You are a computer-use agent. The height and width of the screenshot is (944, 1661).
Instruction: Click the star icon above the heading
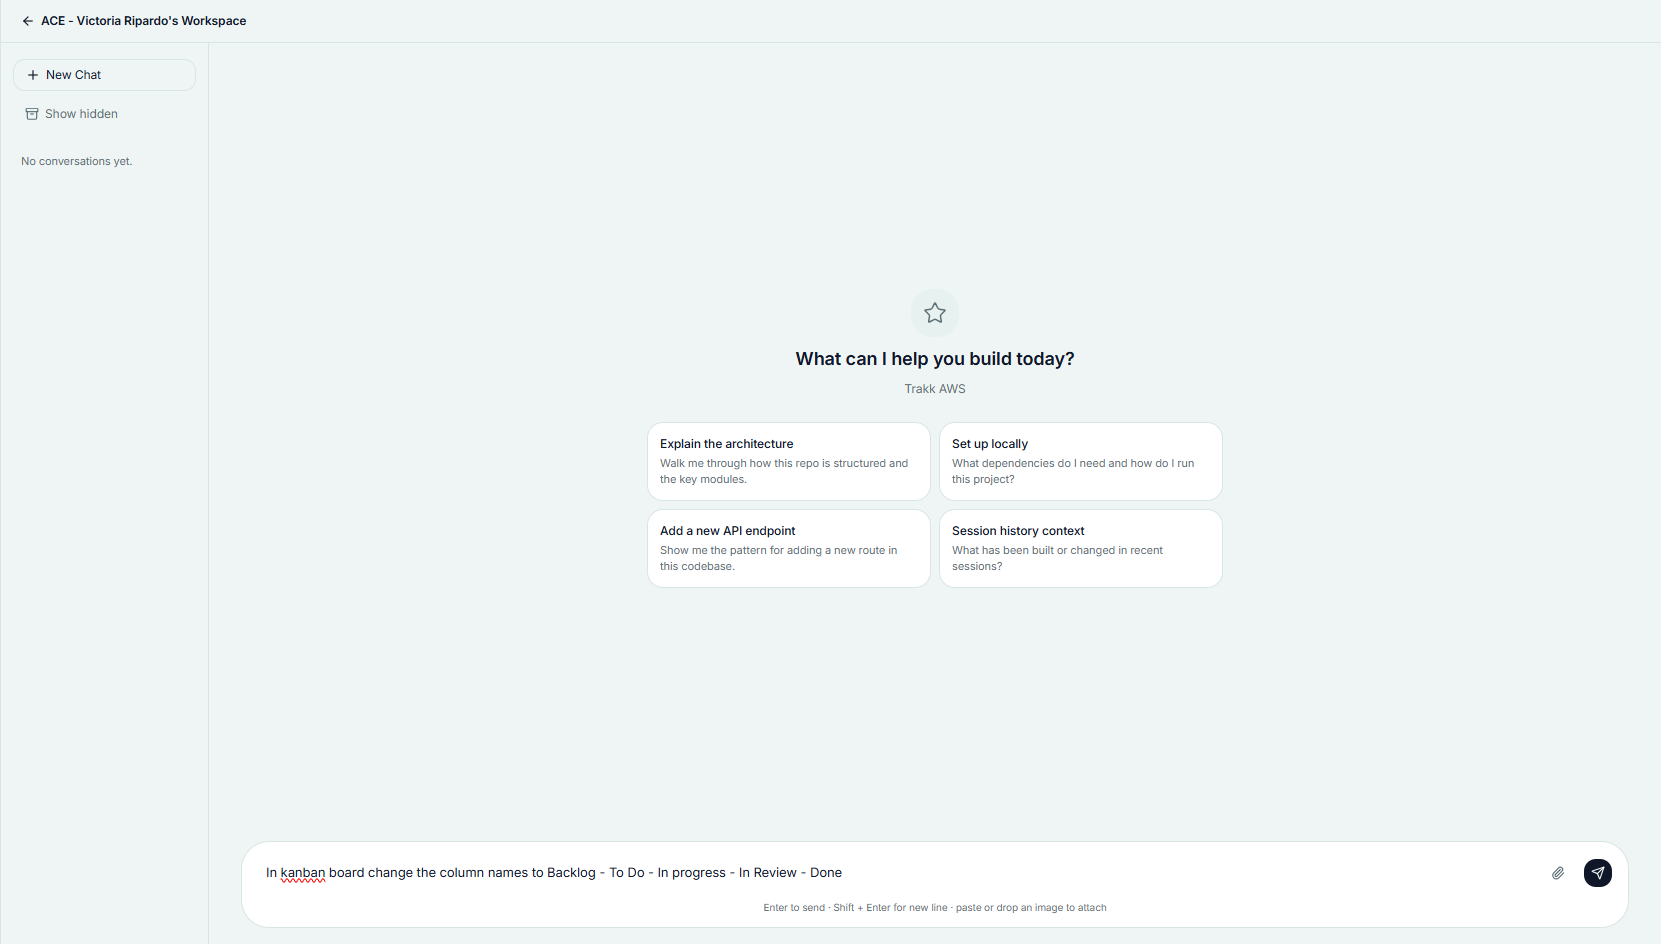point(935,313)
